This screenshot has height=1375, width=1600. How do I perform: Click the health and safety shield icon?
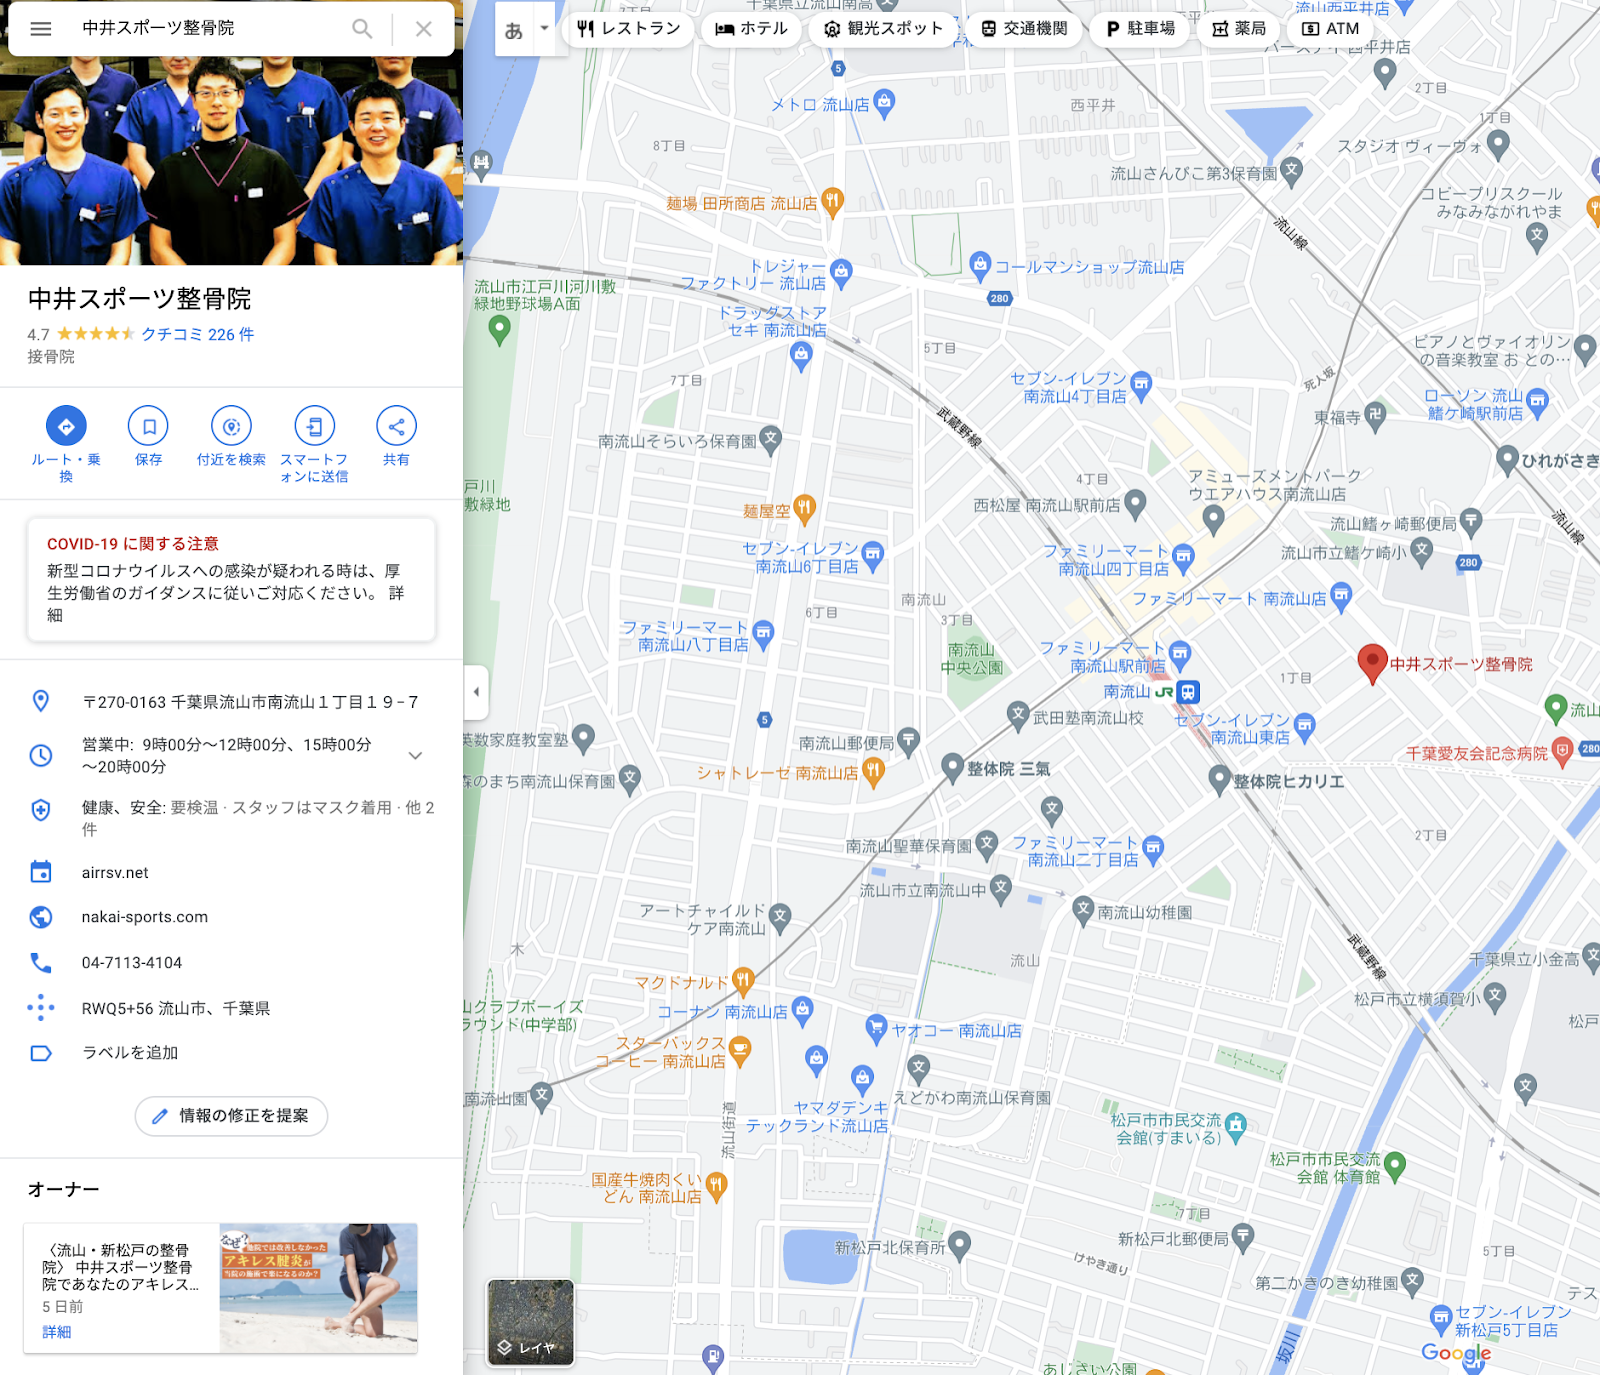(41, 809)
